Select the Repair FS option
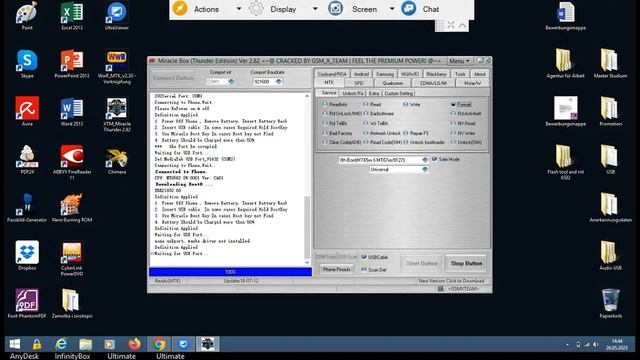The width and height of the screenshot is (640, 360). click(416, 133)
